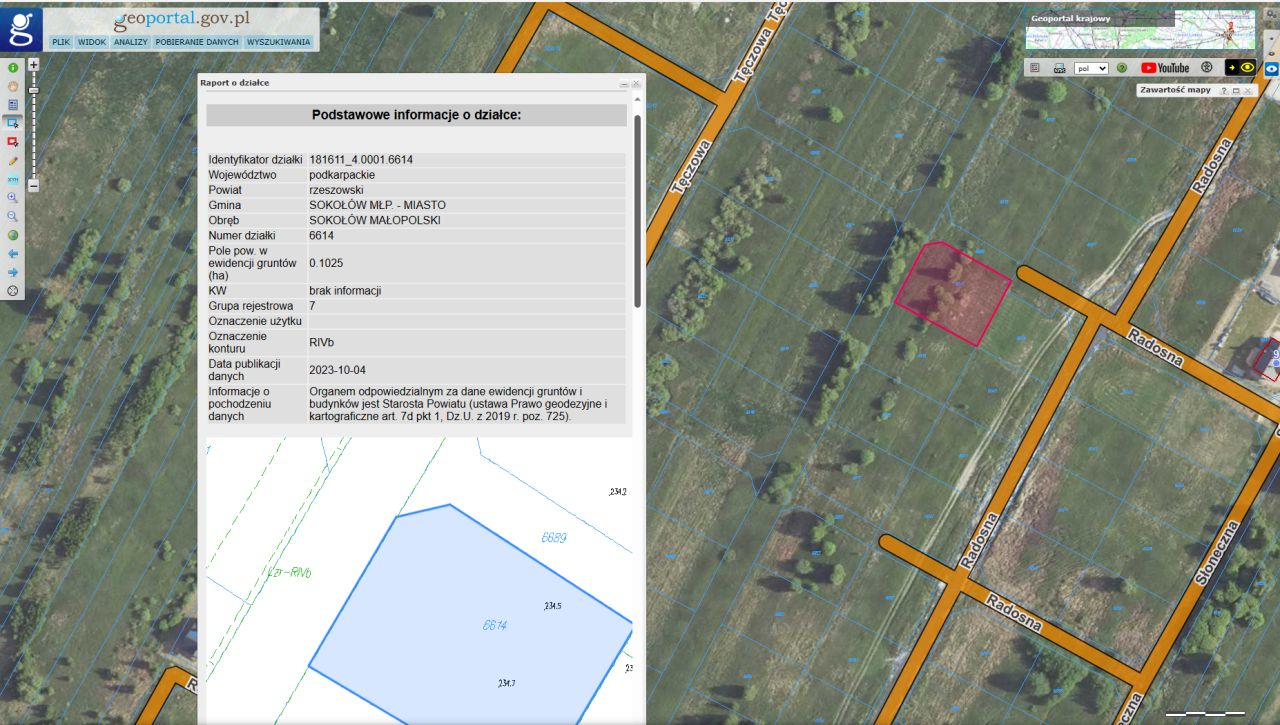Open the ANALIZY menu
The height and width of the screenshot is (725, 1280).
point(131,43)
